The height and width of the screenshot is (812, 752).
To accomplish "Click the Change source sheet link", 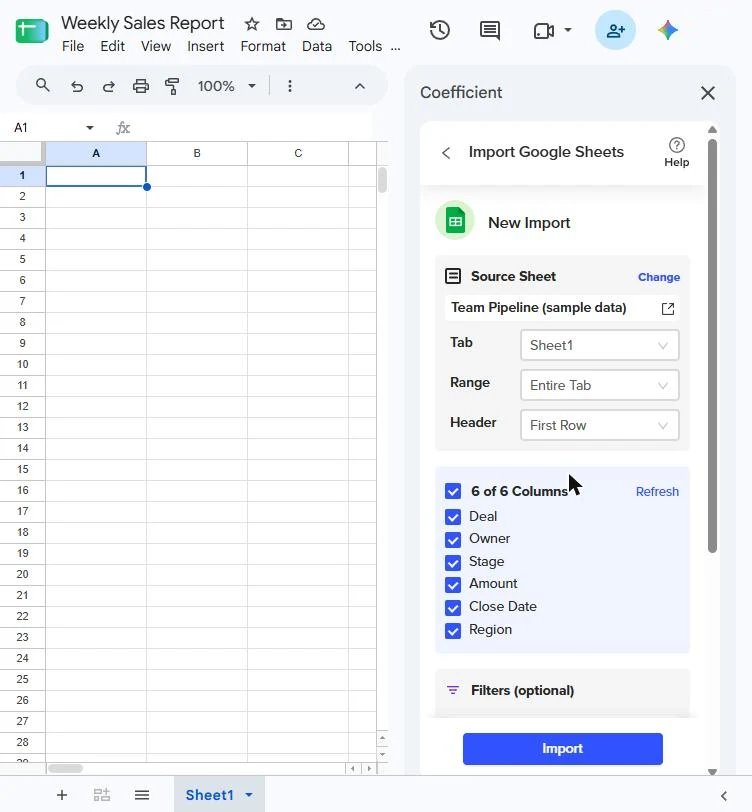I will tap(659, 277).
